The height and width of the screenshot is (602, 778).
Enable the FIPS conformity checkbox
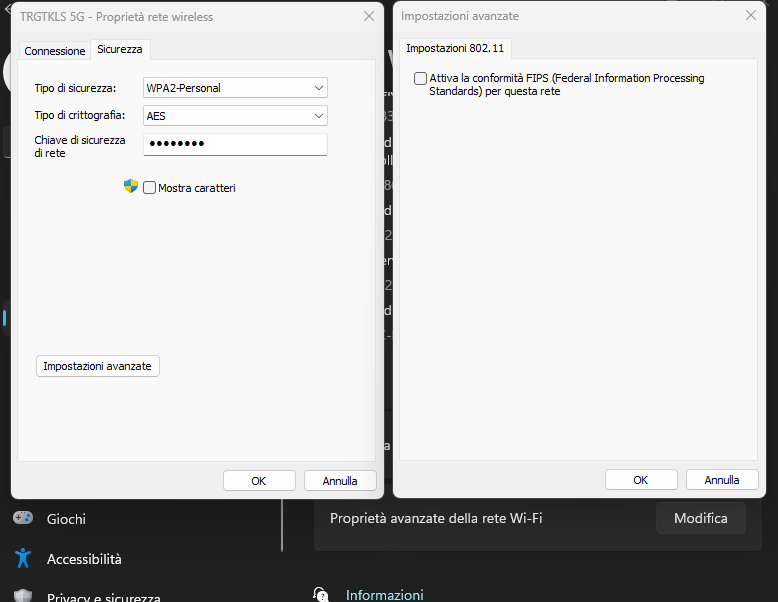click(x=420, y=78)
